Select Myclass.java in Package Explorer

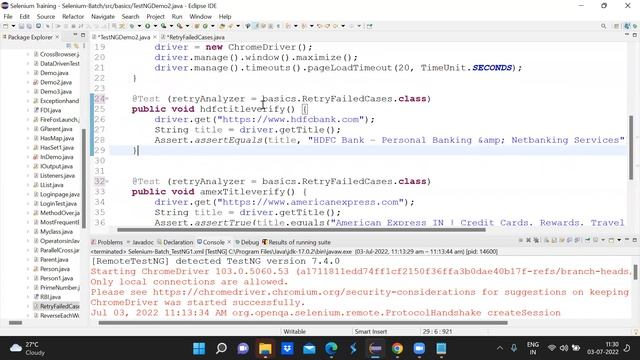tap(53, 232)
